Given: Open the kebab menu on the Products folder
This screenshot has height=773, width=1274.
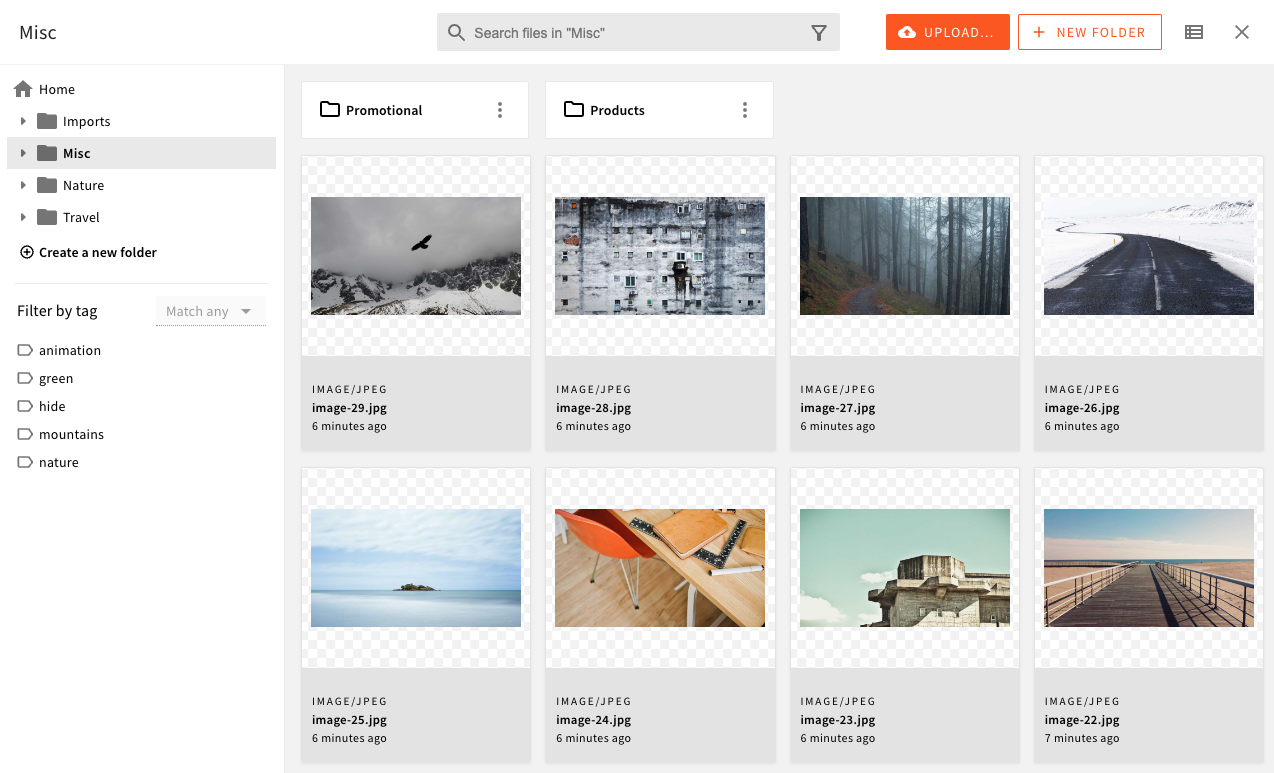Looking at the screenshot, I should 744,109.
